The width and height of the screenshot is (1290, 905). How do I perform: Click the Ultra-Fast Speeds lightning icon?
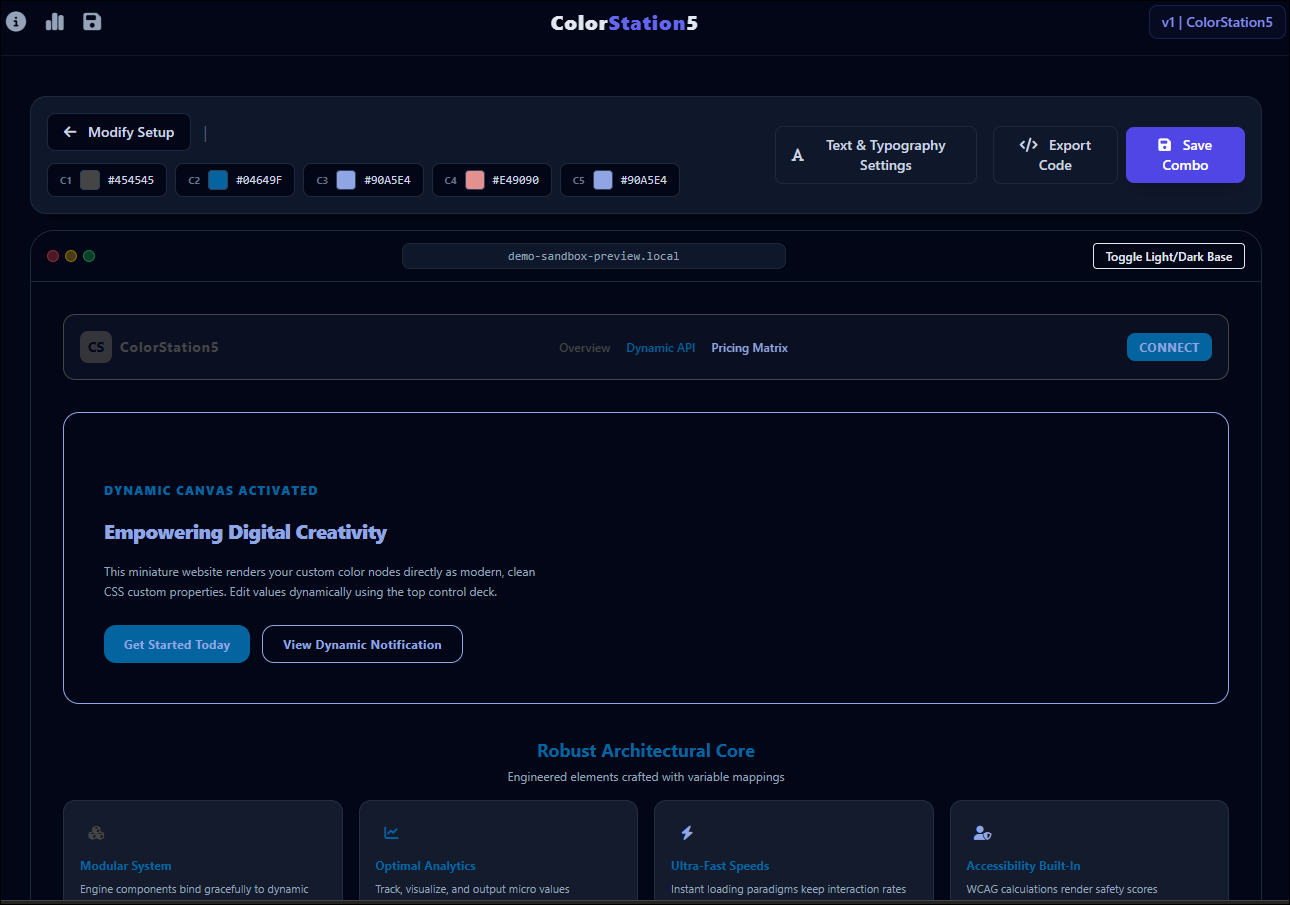687,833
